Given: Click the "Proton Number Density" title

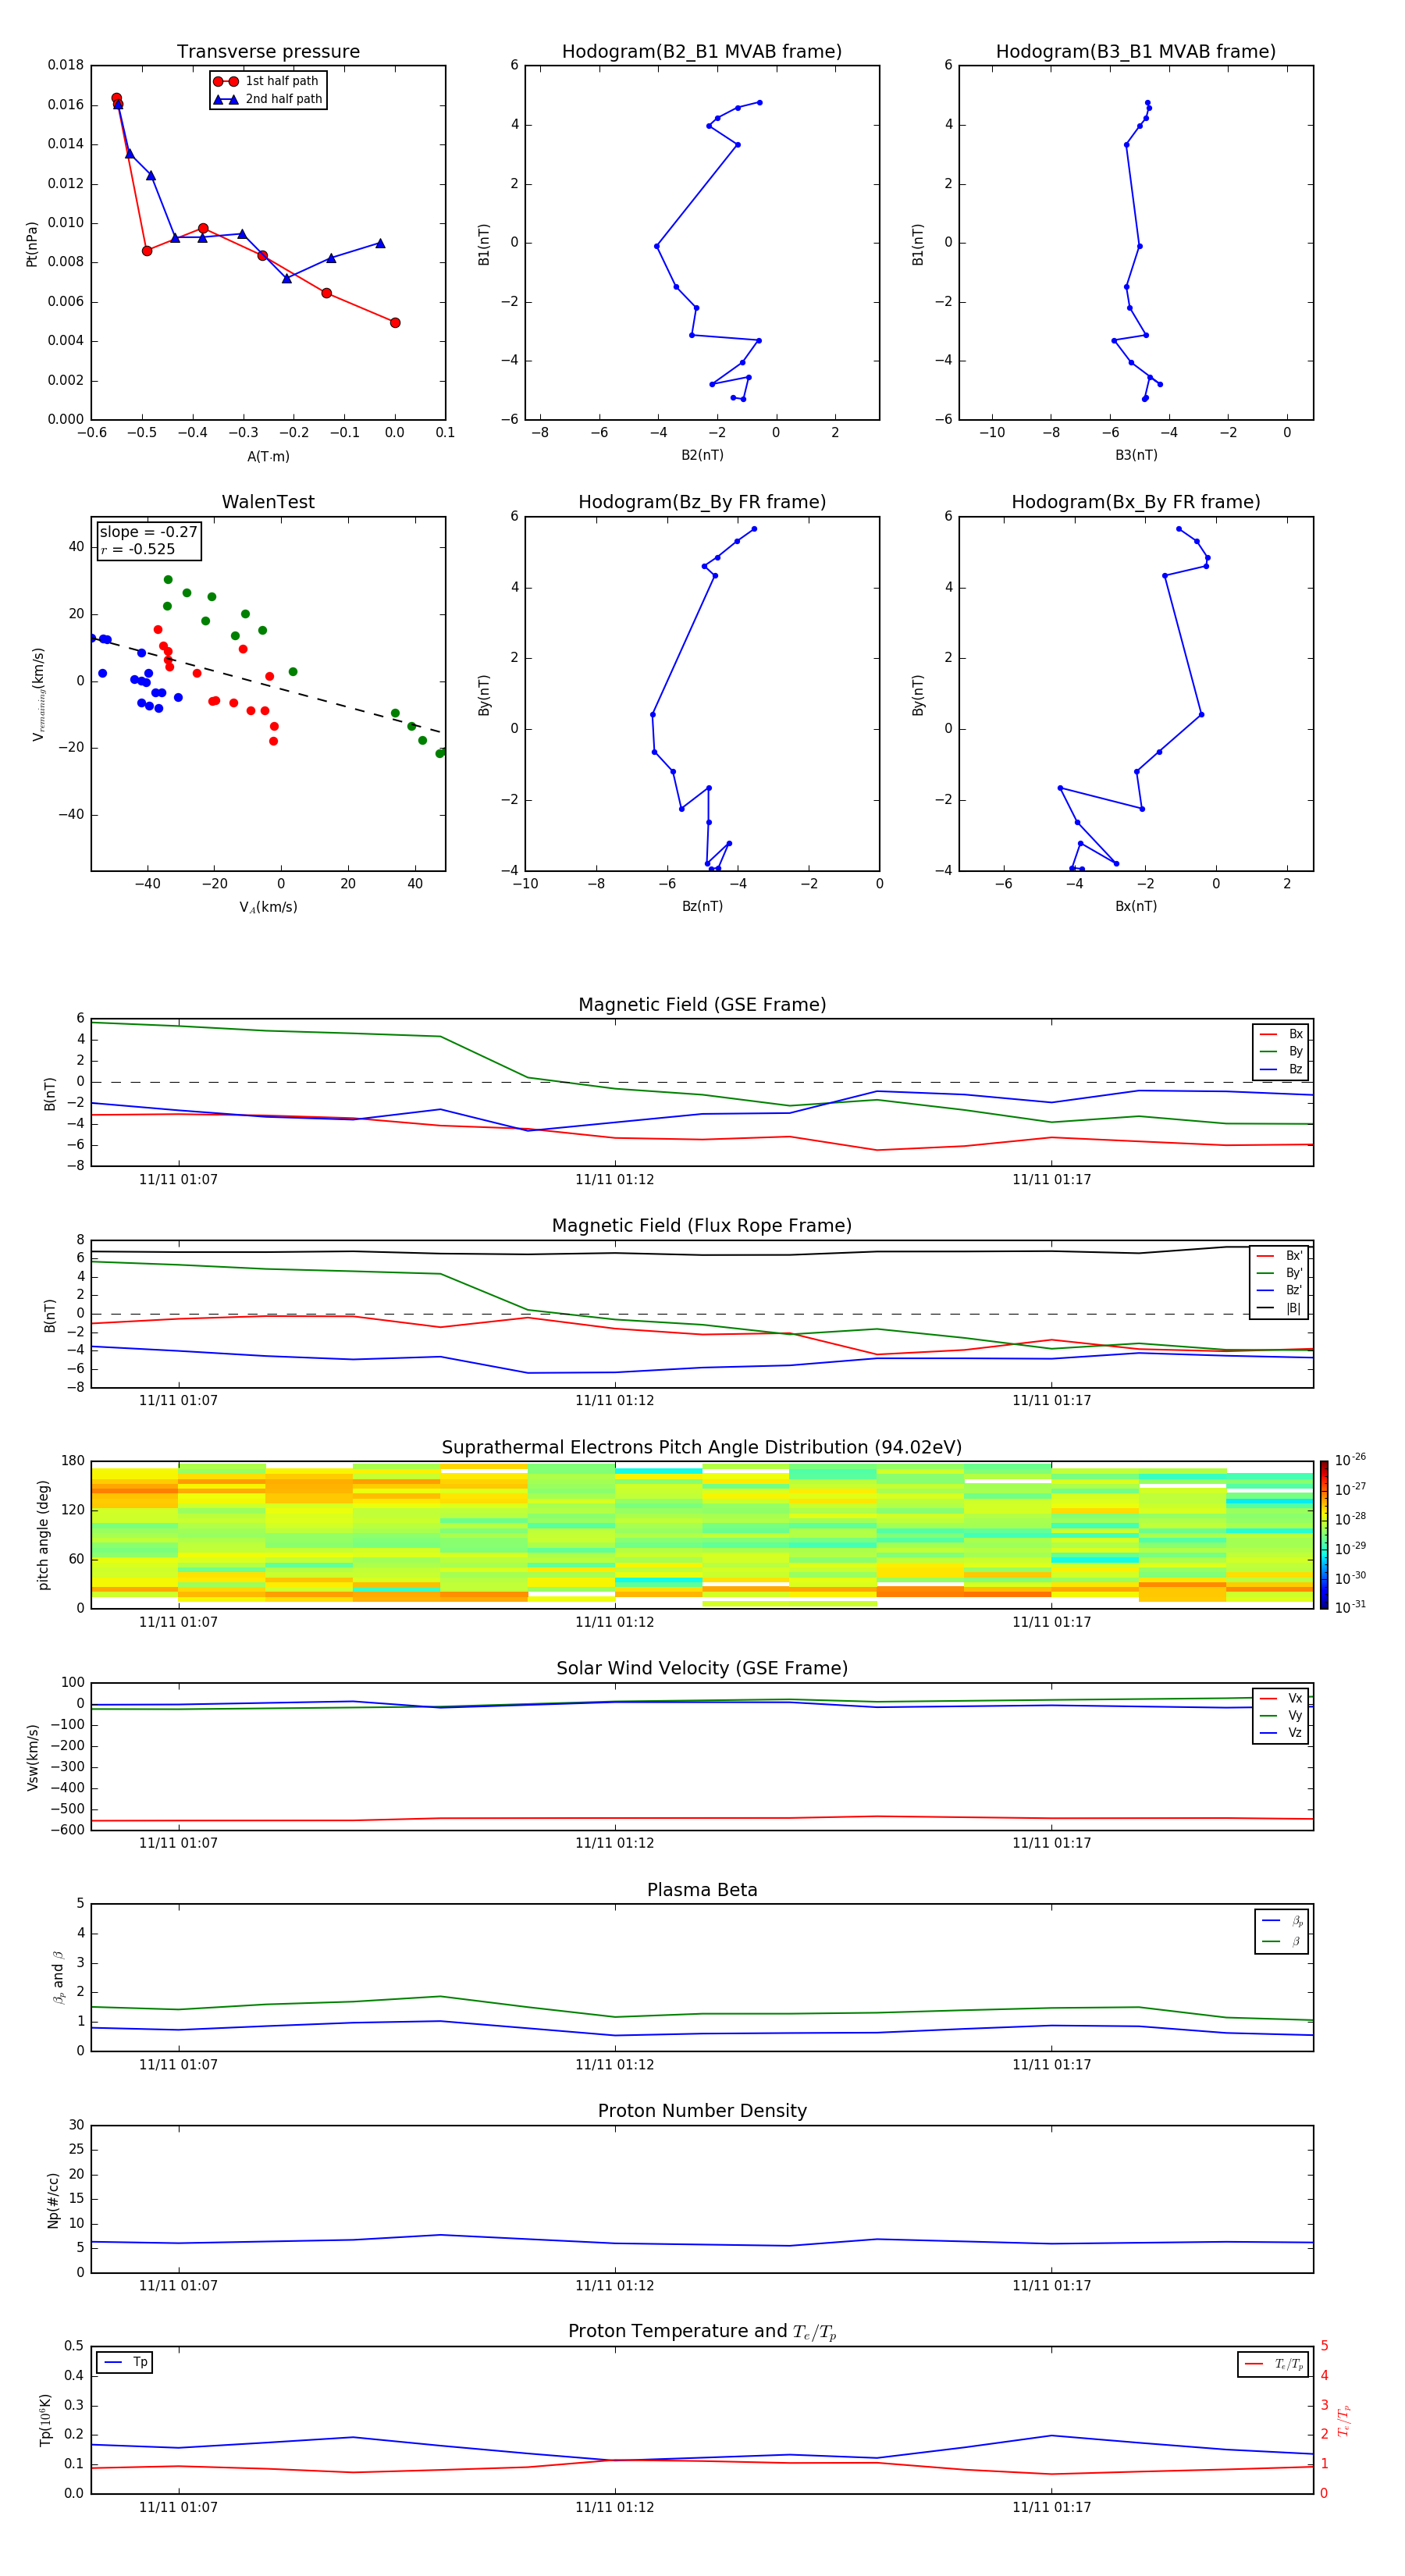Looking at the screenshot, I should (702, 2111).
